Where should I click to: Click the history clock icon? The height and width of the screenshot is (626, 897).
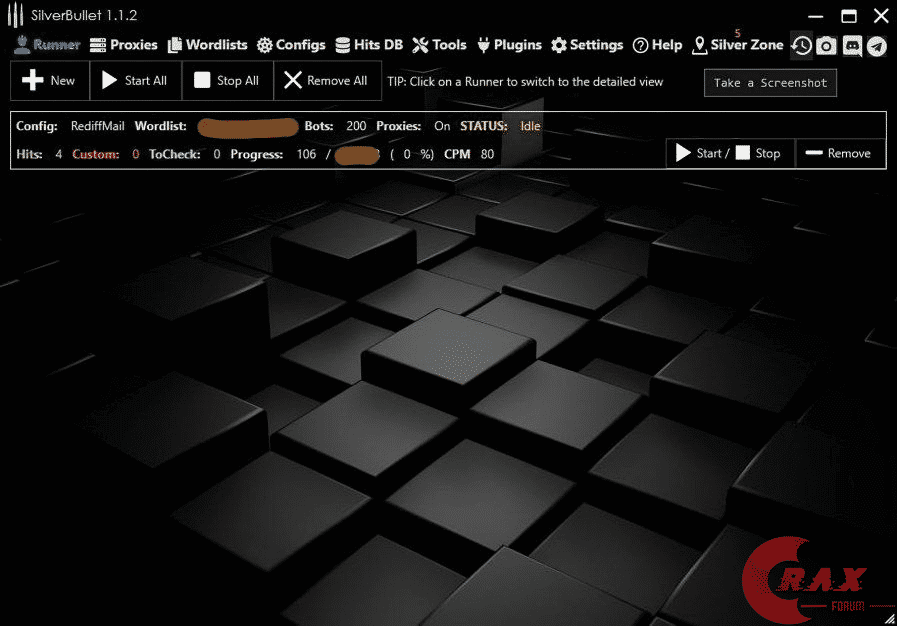click(x=801, y=46)
